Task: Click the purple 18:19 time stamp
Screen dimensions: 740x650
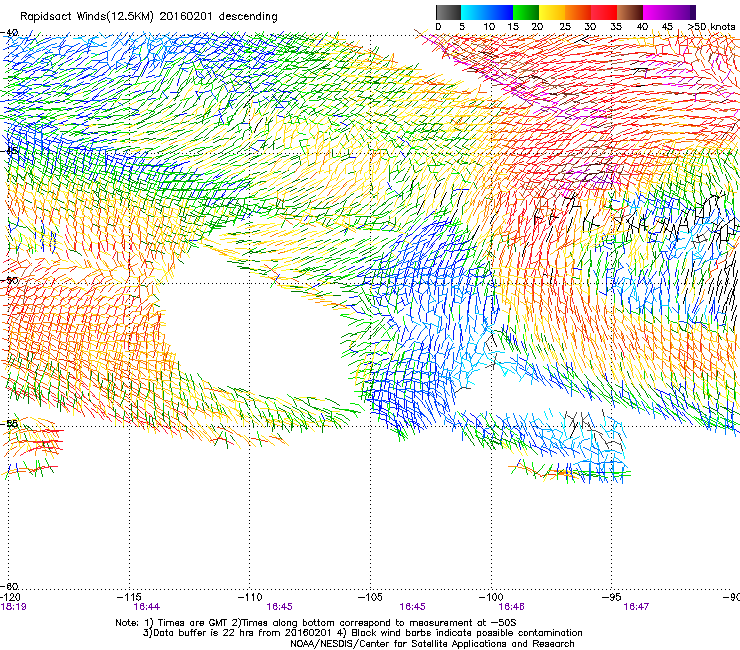Action: pos(13,607)
